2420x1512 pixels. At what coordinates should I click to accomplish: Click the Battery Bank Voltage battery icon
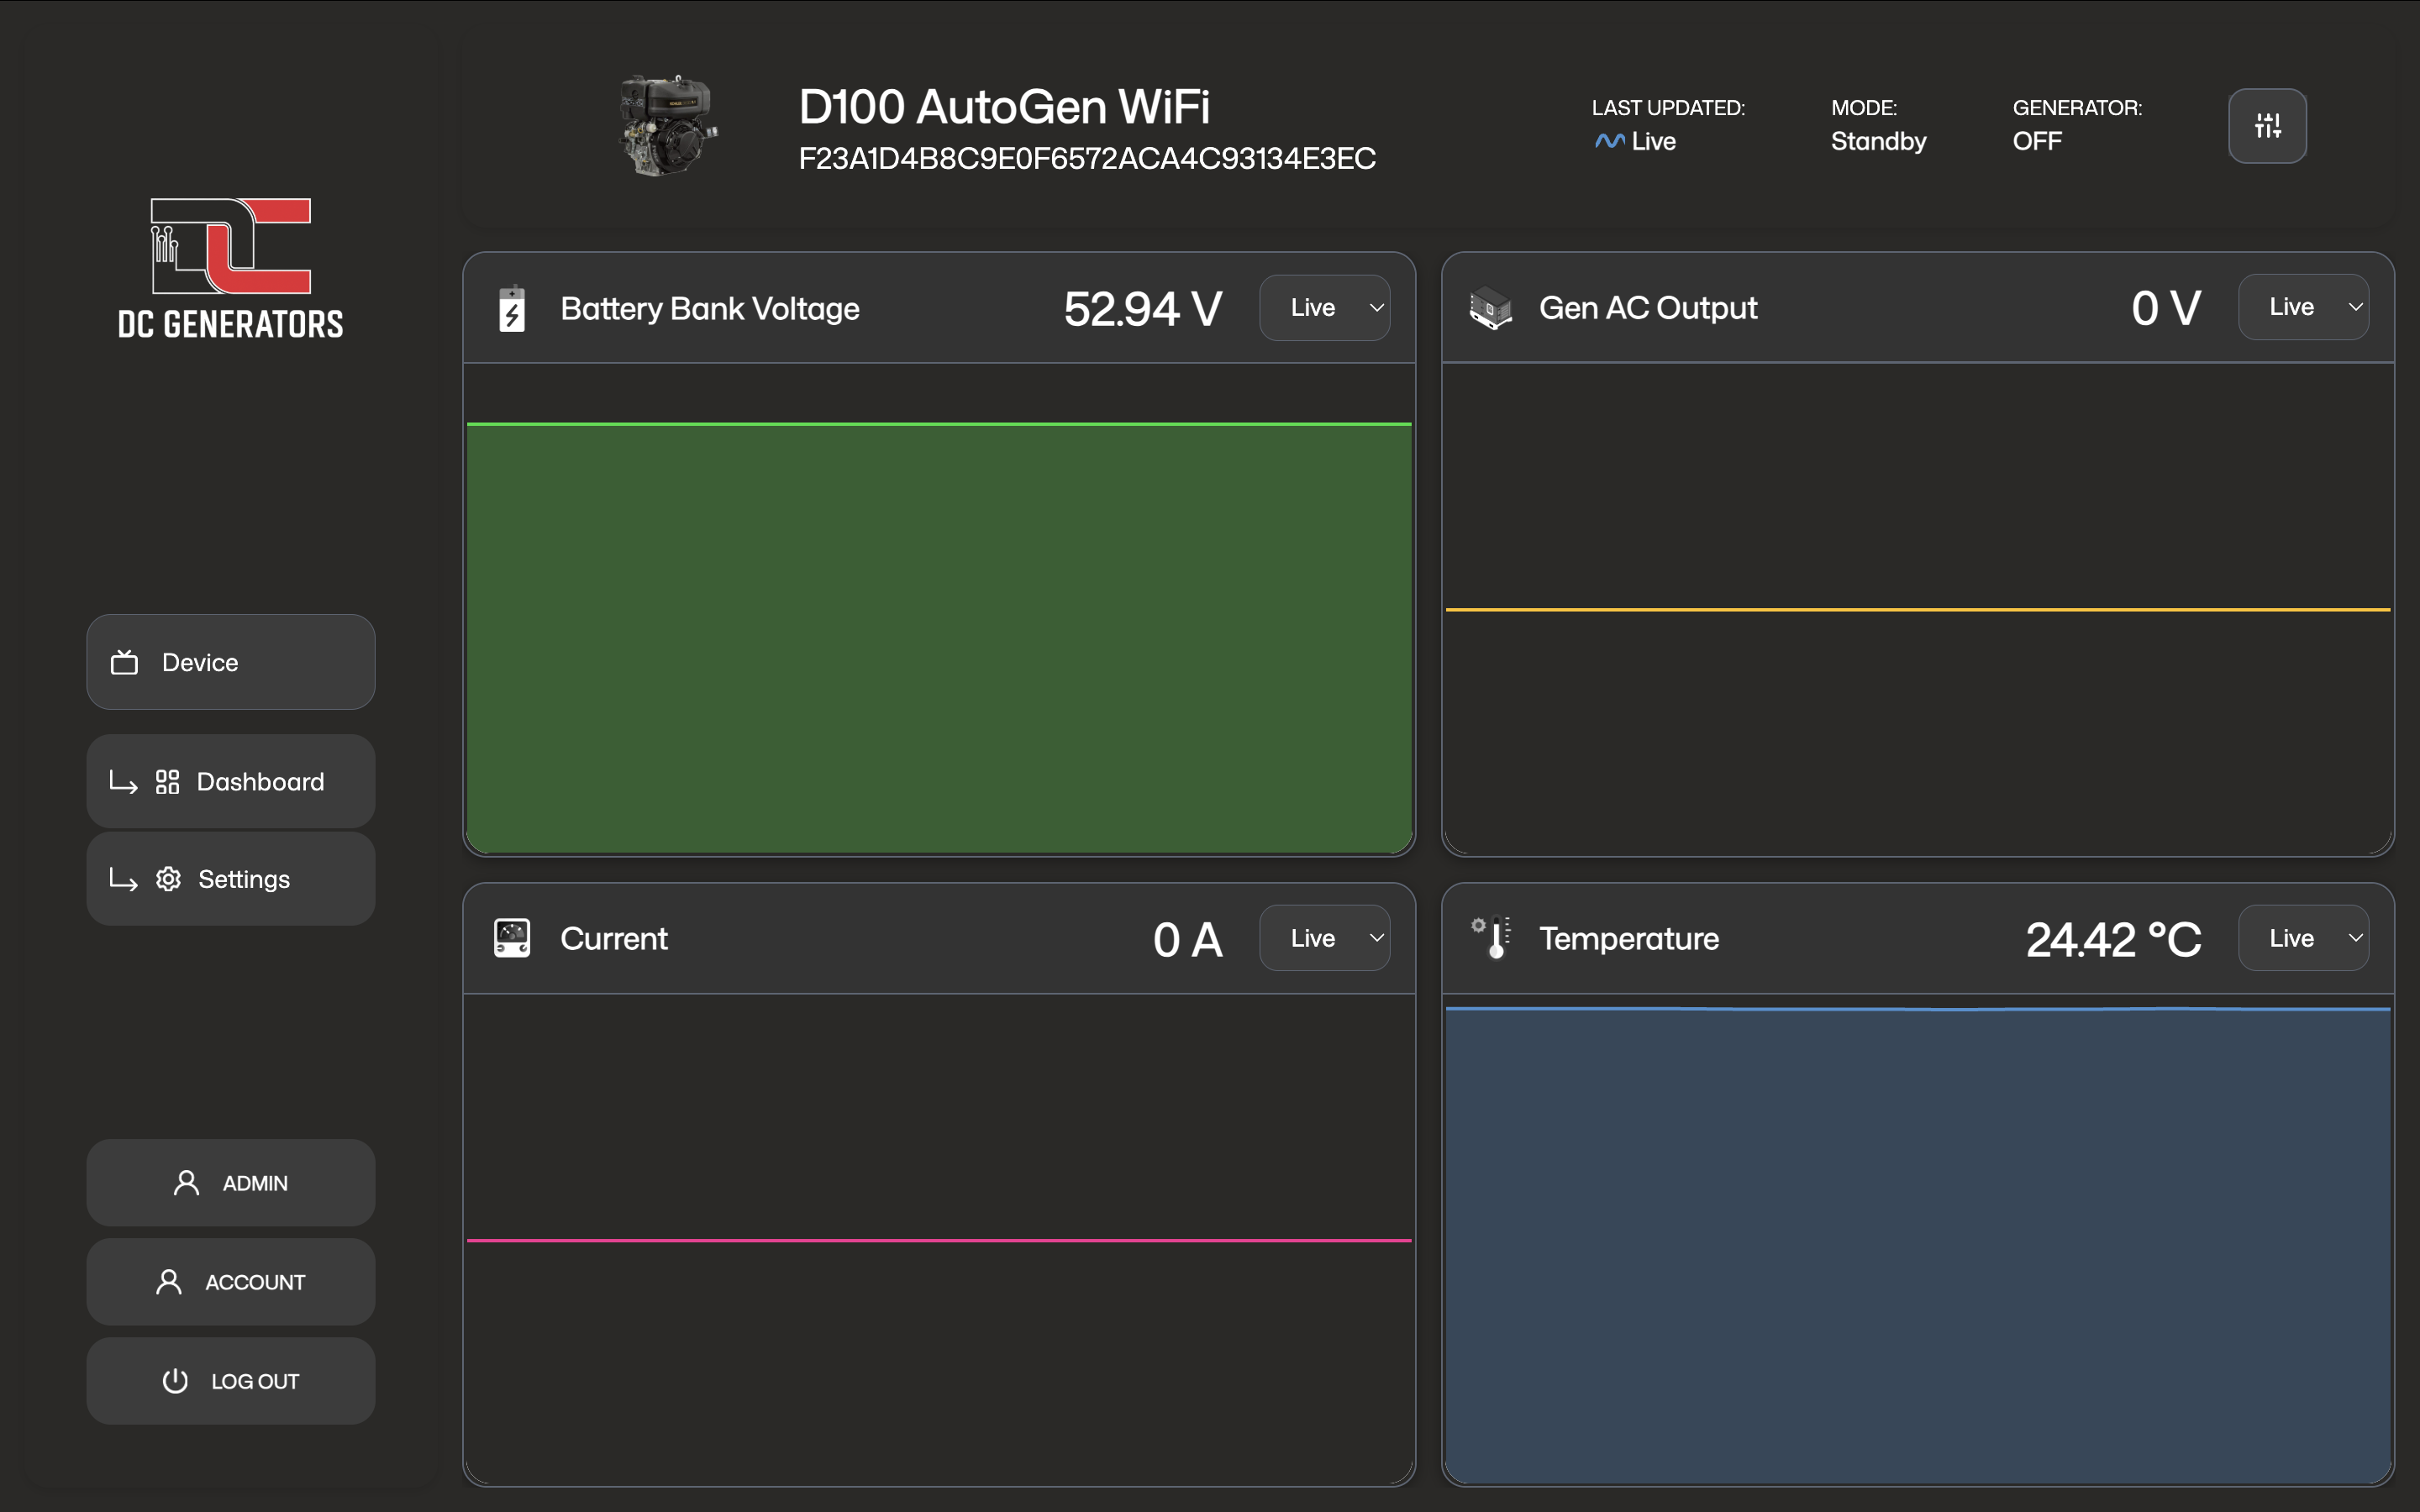click(512, 308)
